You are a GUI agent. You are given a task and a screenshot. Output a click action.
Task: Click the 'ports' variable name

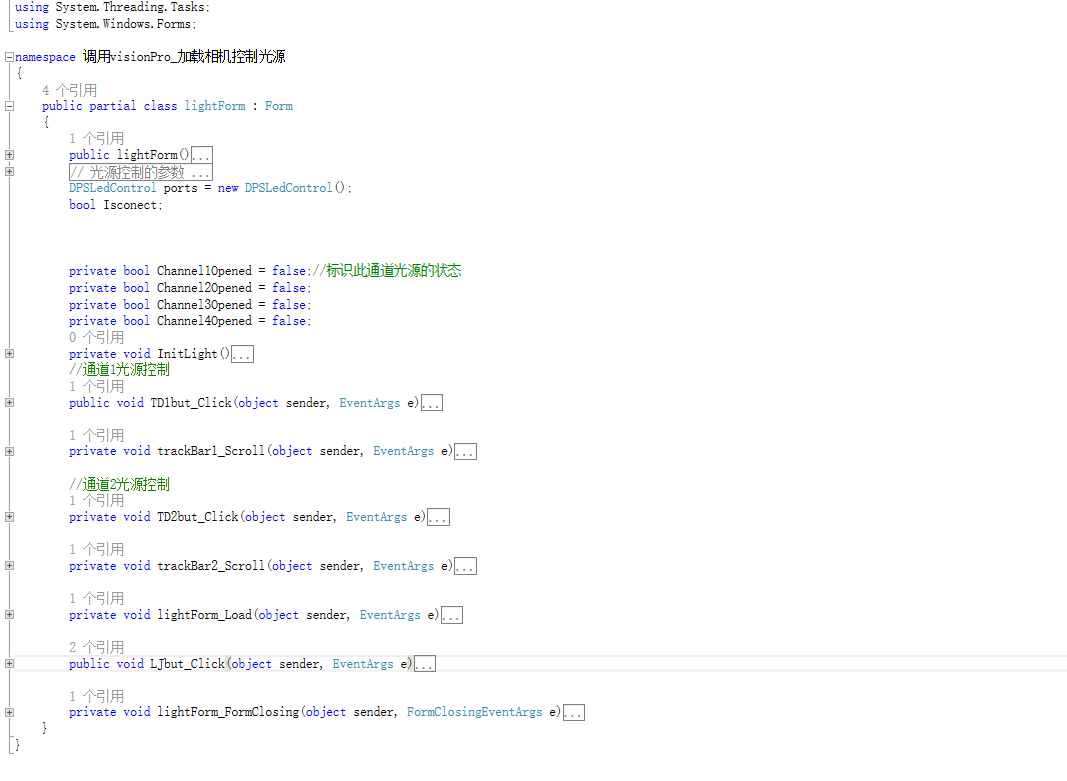[180, 188]
